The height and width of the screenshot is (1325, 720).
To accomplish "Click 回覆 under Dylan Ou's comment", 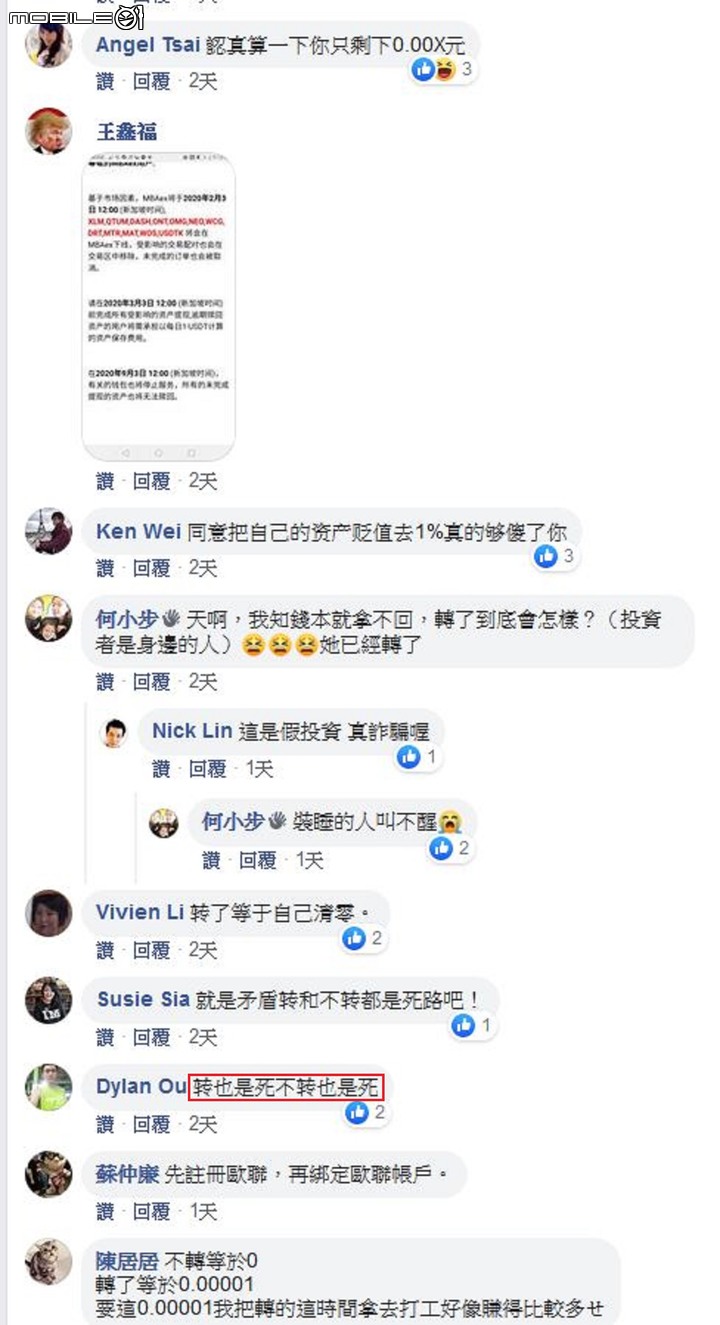I will click(152, 1125).
